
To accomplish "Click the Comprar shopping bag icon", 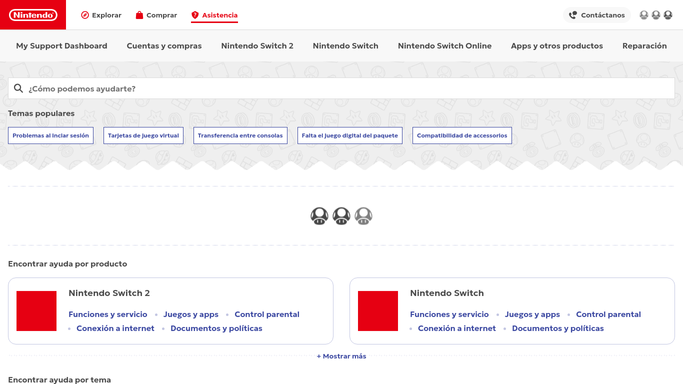I will tap(139, 15).
